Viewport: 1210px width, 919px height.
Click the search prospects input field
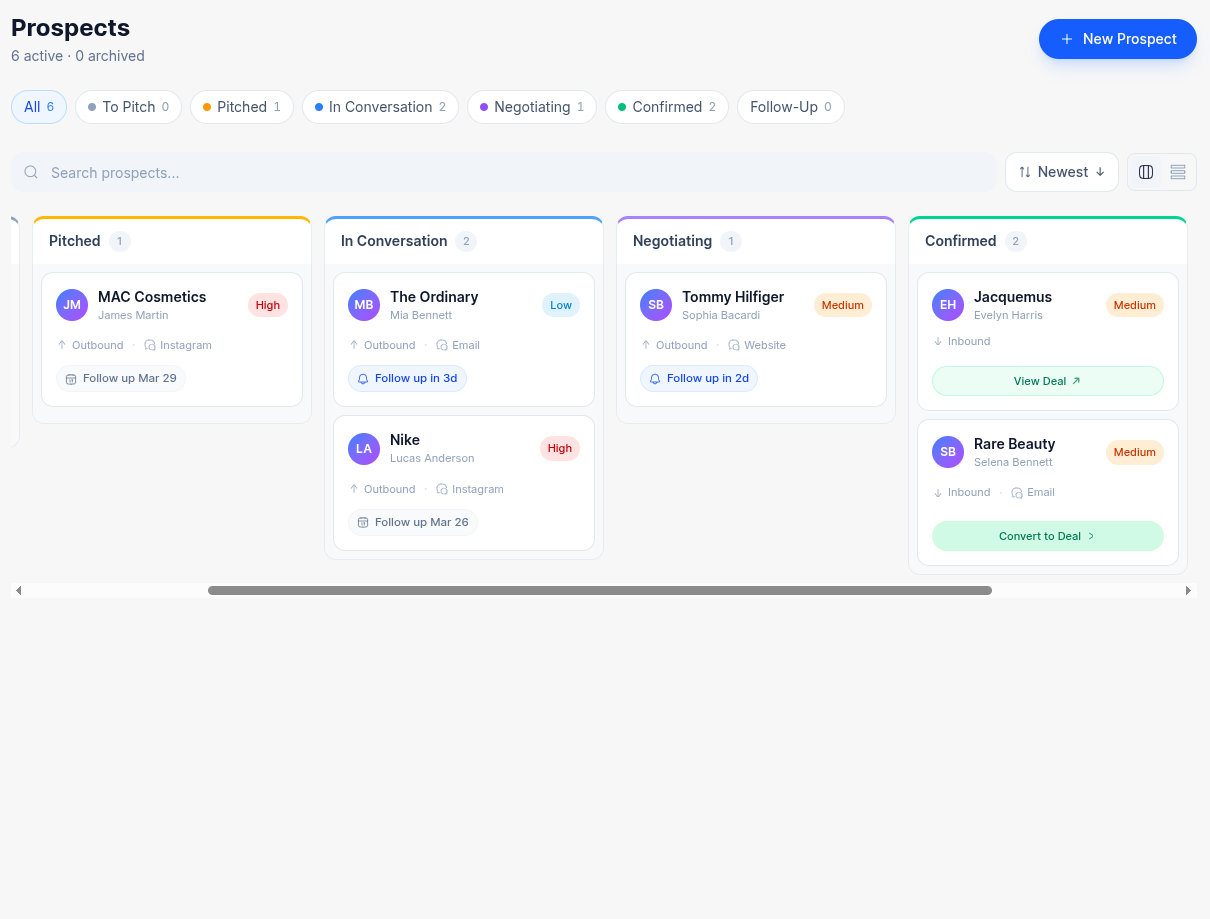coord(500,172)
